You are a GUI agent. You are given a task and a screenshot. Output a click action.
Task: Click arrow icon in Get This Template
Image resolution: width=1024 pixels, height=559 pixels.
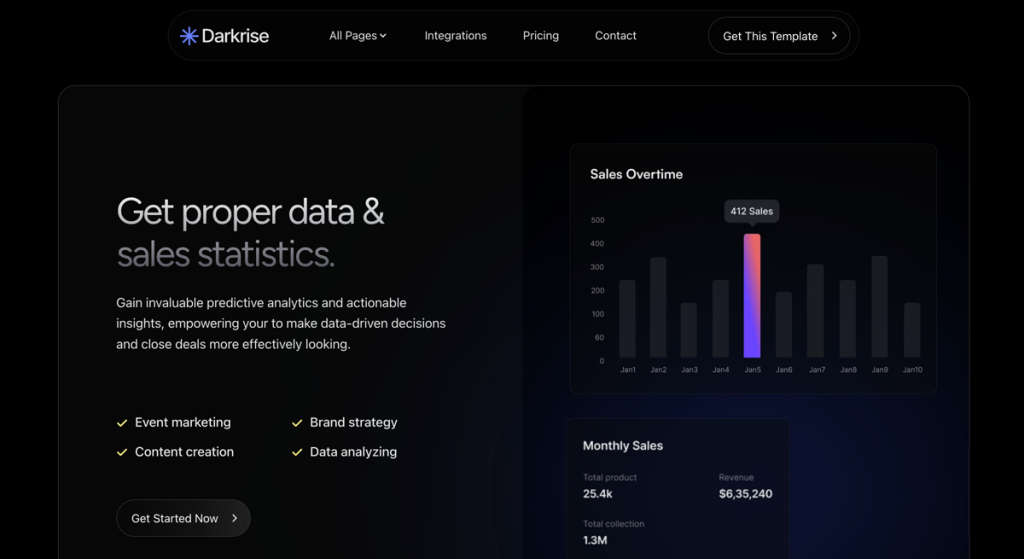pyautogui.click(x=834, y=36)
